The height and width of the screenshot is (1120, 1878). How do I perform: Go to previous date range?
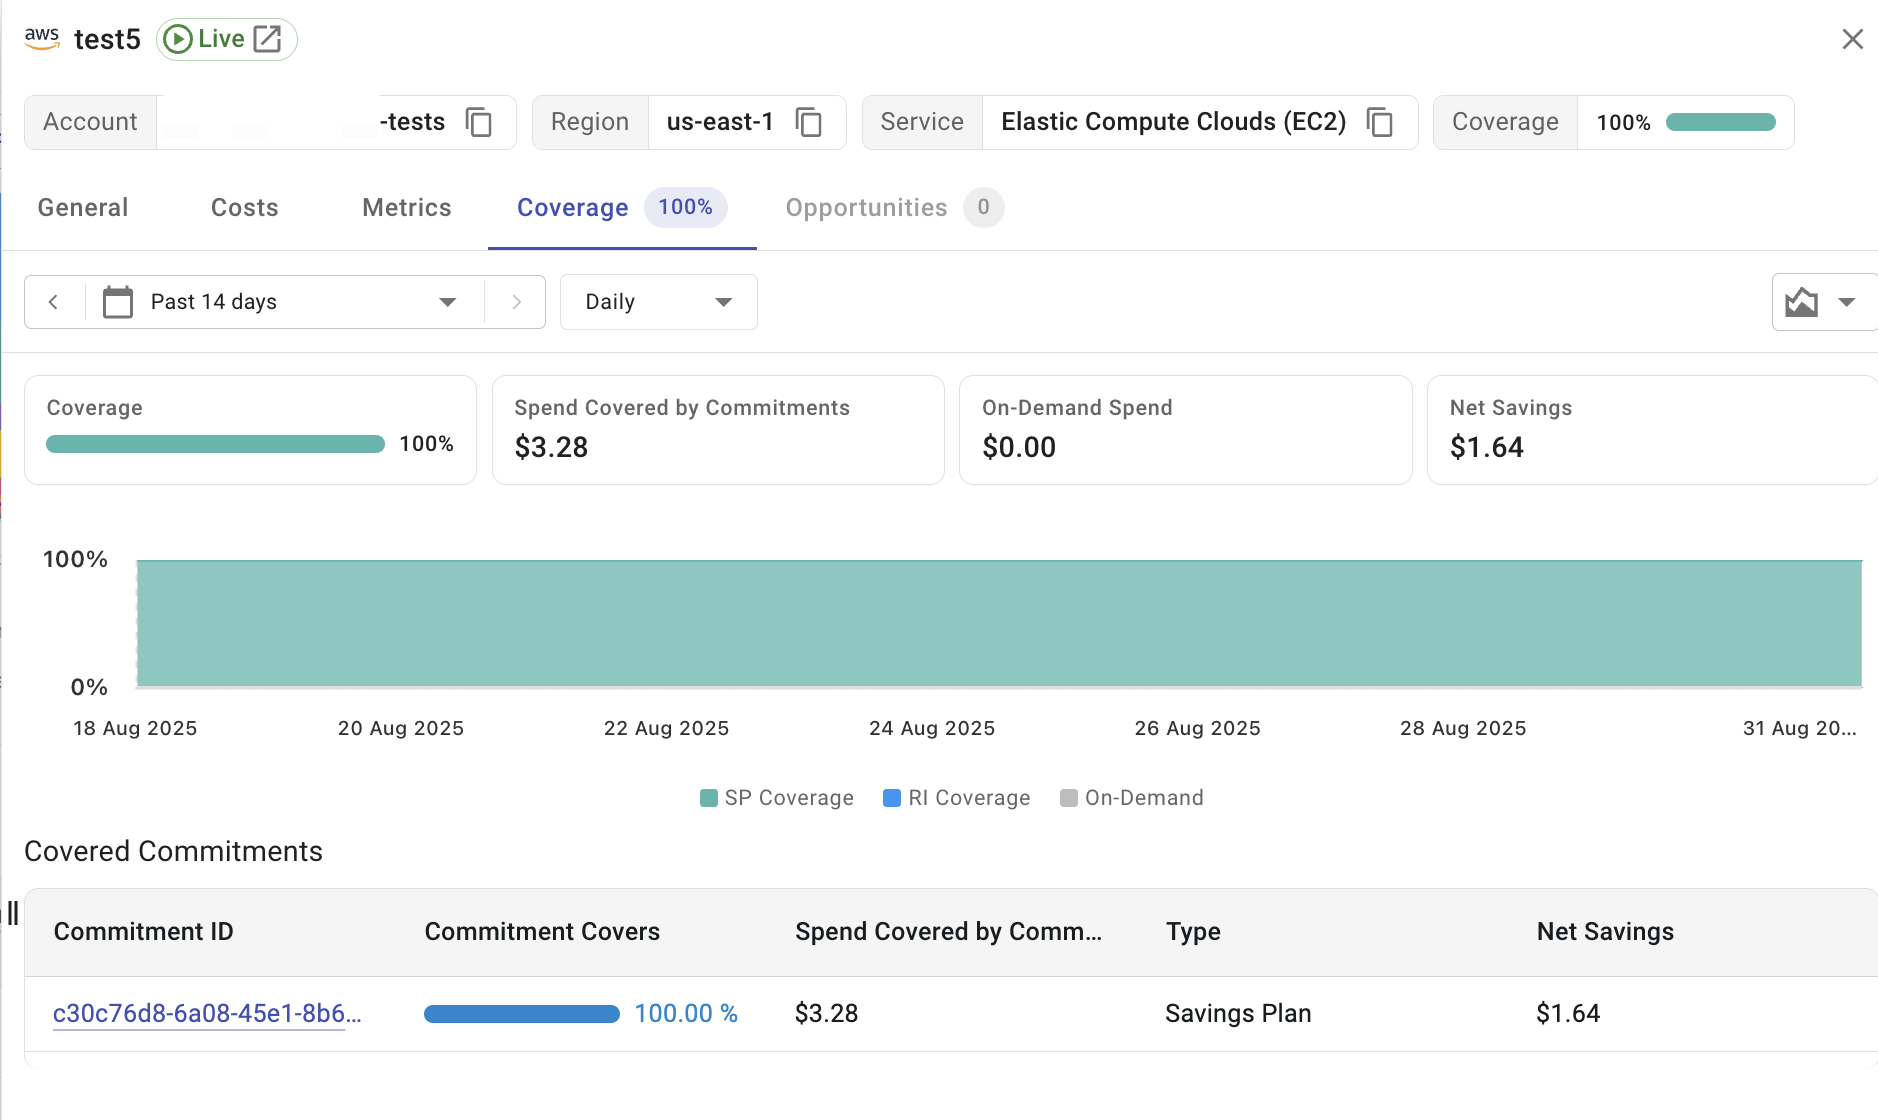click(x=54, y=302)
